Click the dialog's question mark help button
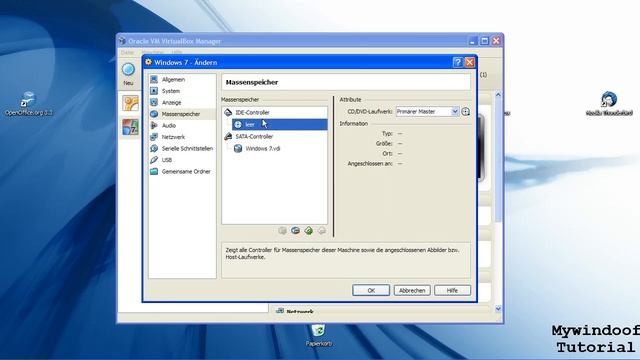The height and width of the screenshot is (360, 640). (x=458, y=62)
